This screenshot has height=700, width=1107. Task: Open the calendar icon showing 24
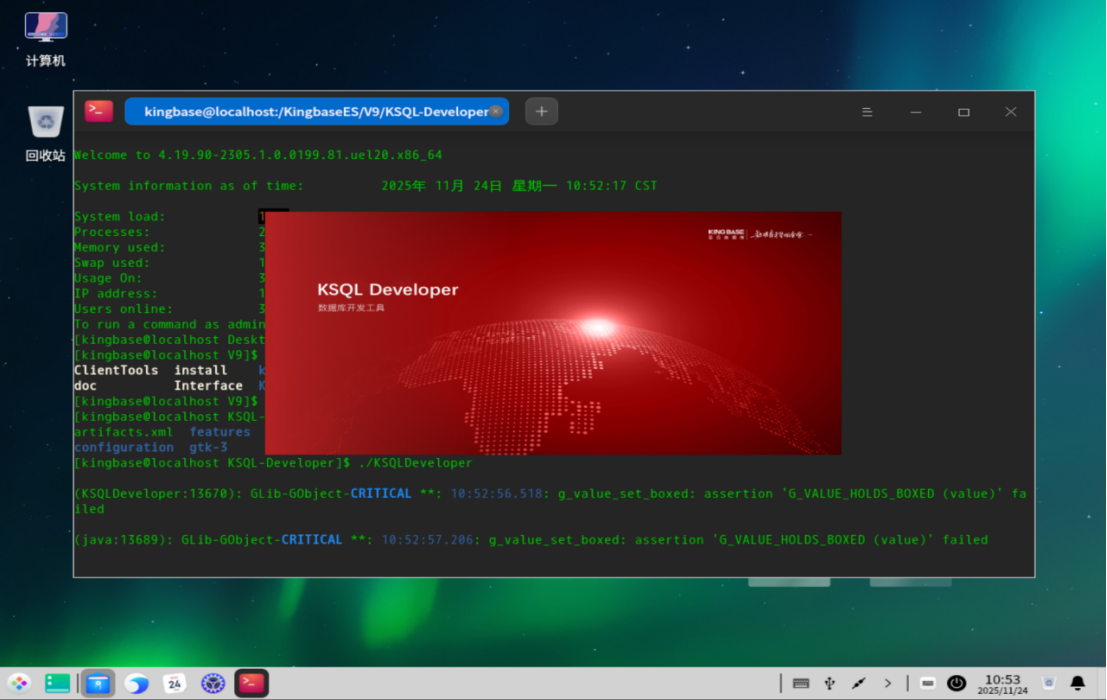tap(174, 683)
